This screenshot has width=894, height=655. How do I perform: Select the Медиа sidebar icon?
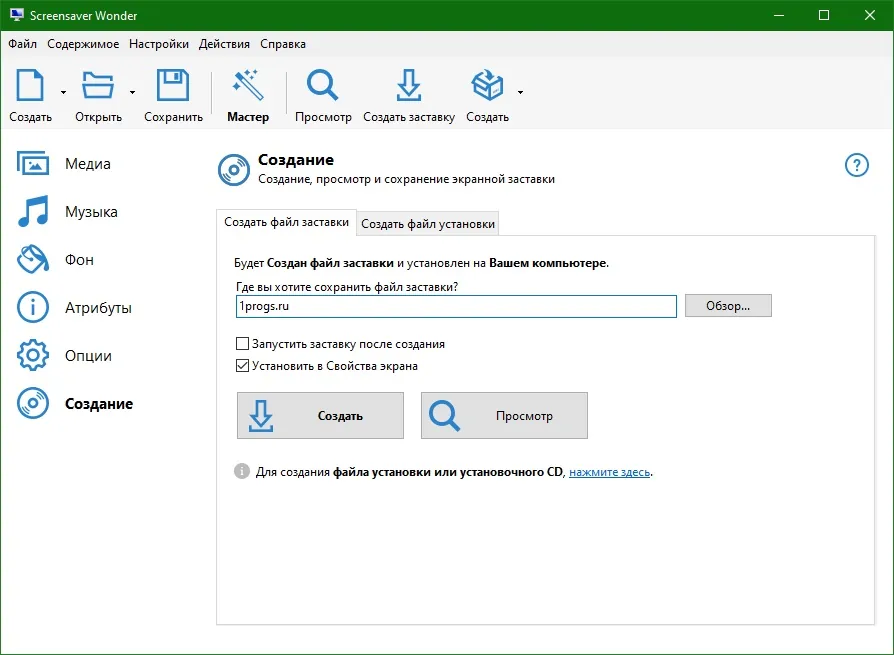pos(33,164)
